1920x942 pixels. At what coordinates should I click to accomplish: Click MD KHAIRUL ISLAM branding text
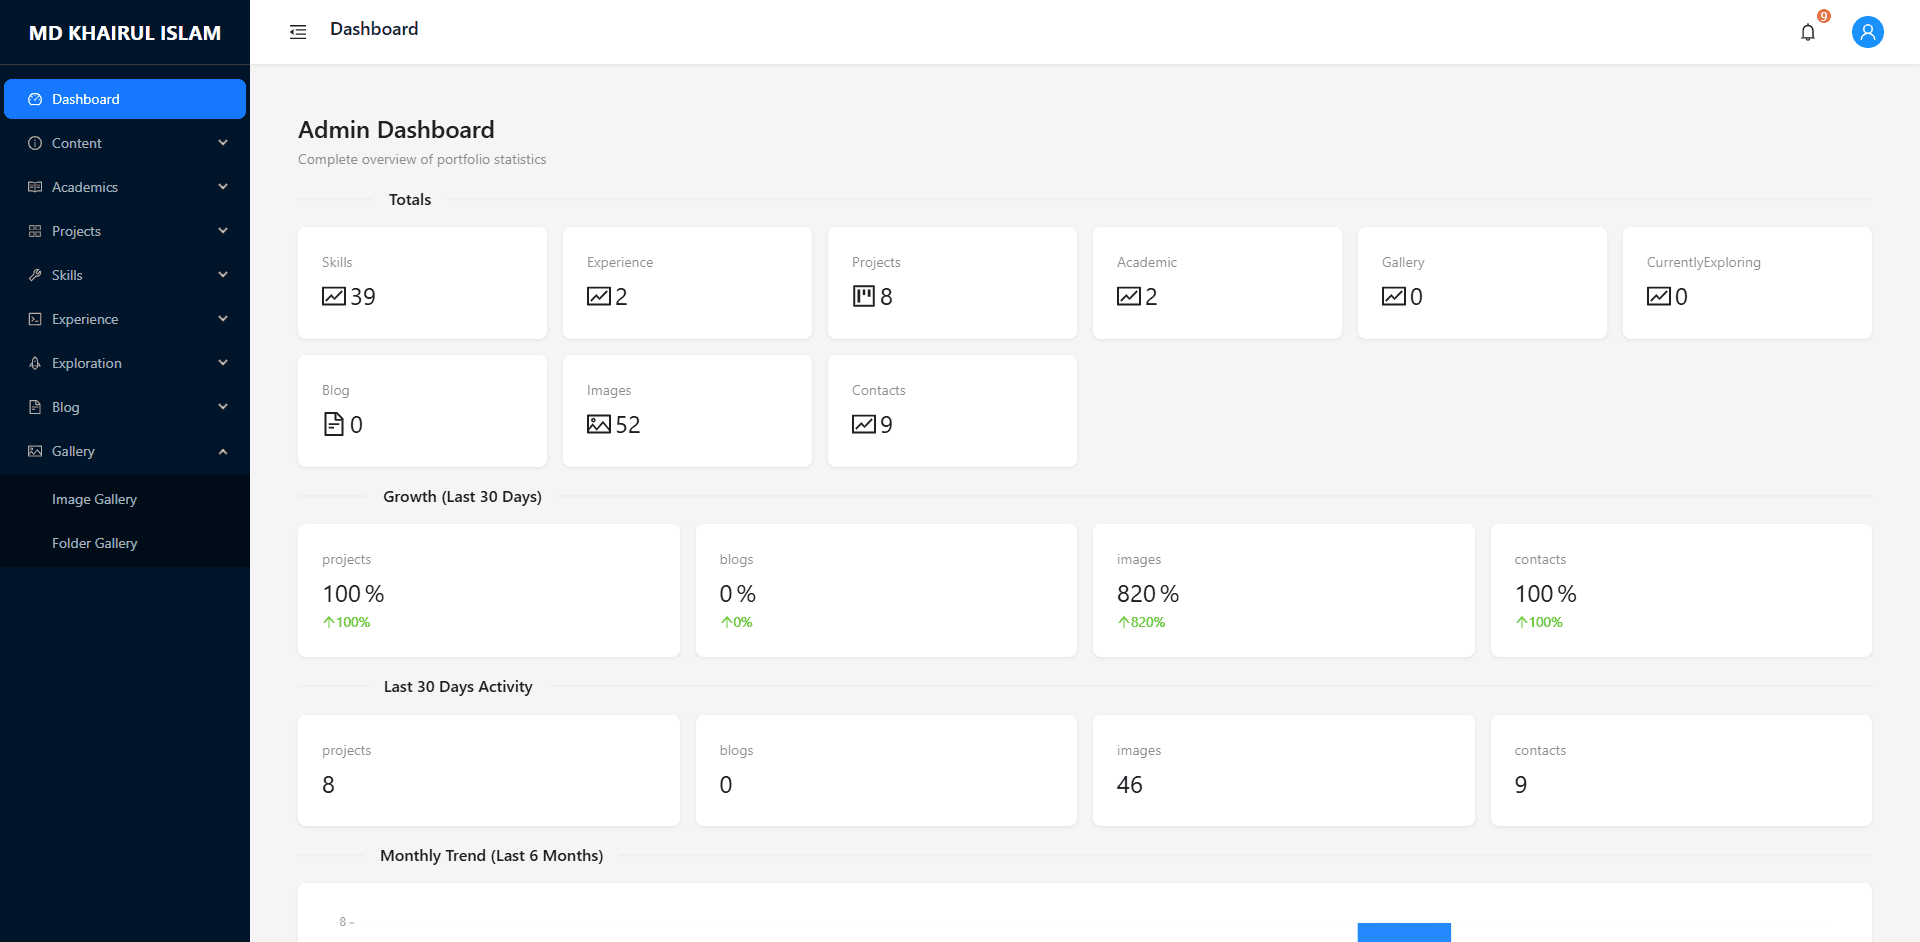click(124, 32)
